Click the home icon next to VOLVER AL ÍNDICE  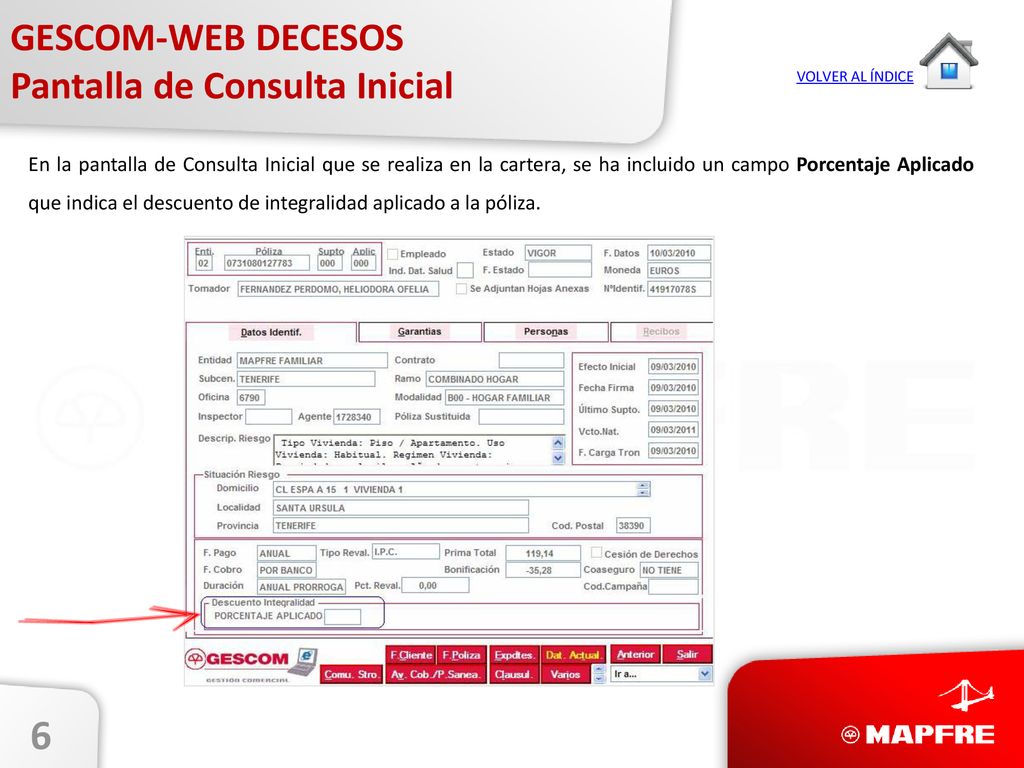949,61
